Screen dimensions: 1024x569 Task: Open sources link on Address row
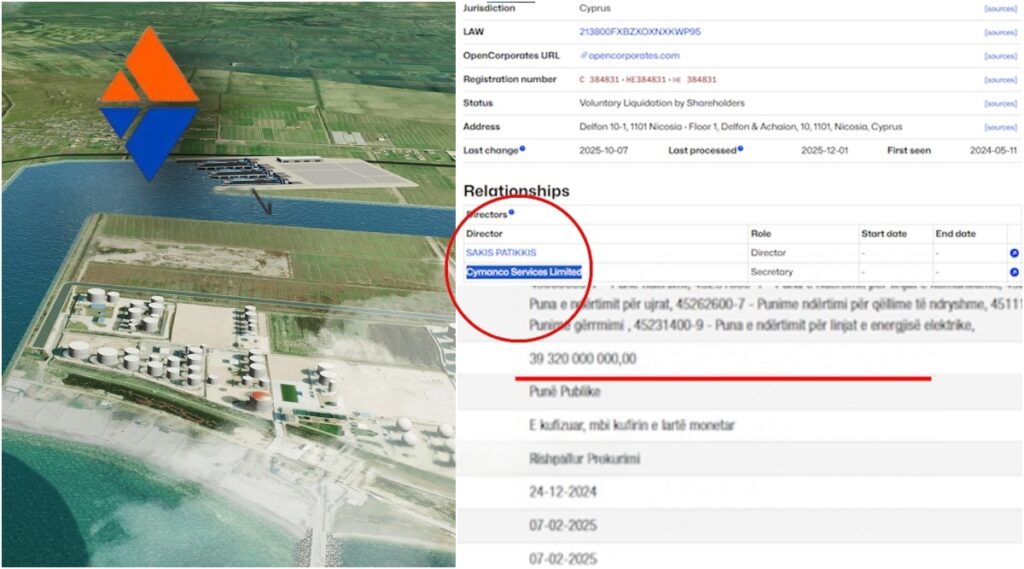[x=1000, y=127]
